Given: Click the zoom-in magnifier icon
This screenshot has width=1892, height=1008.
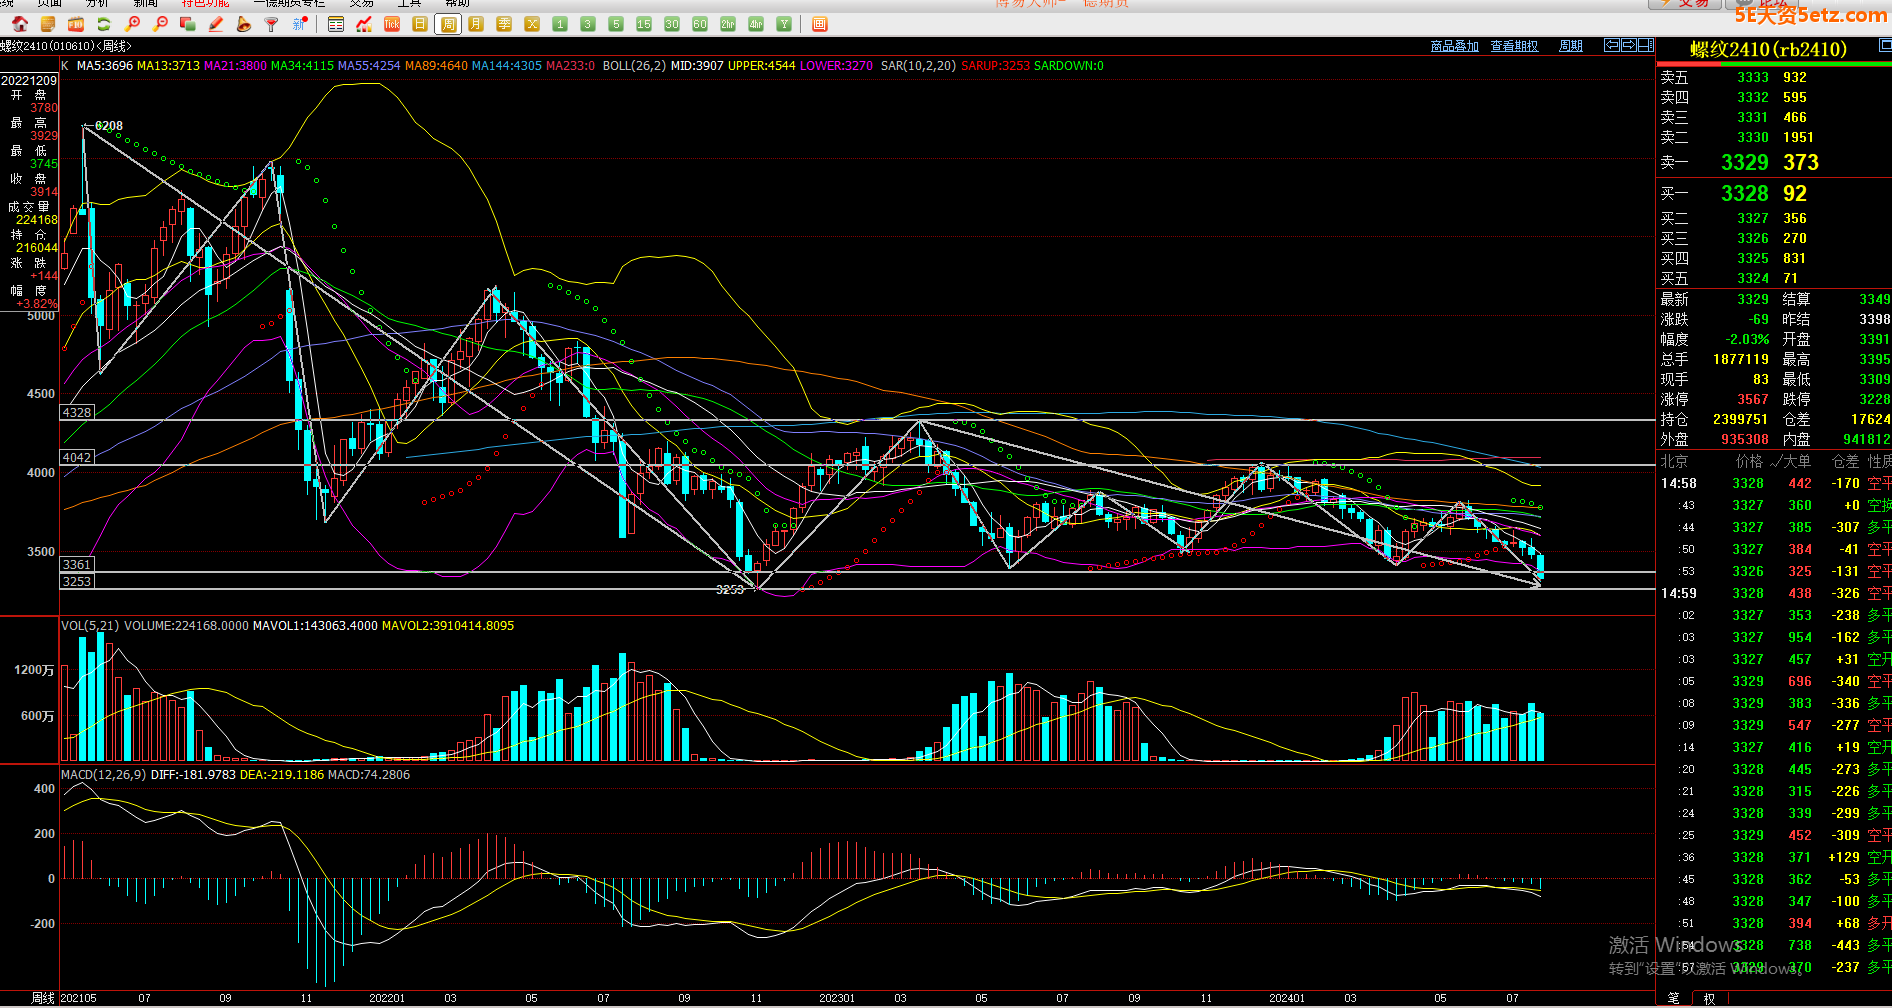Looking at the screenshot, I should tap(132, 24).
